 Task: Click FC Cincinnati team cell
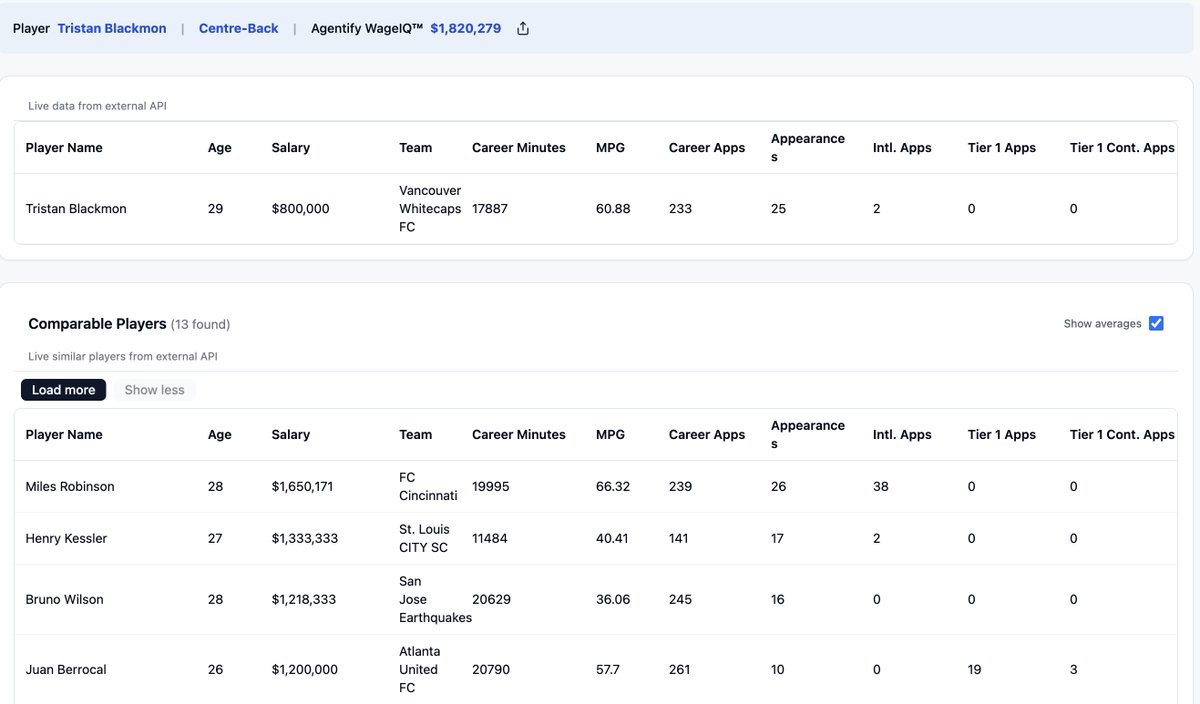pos(428,487)
